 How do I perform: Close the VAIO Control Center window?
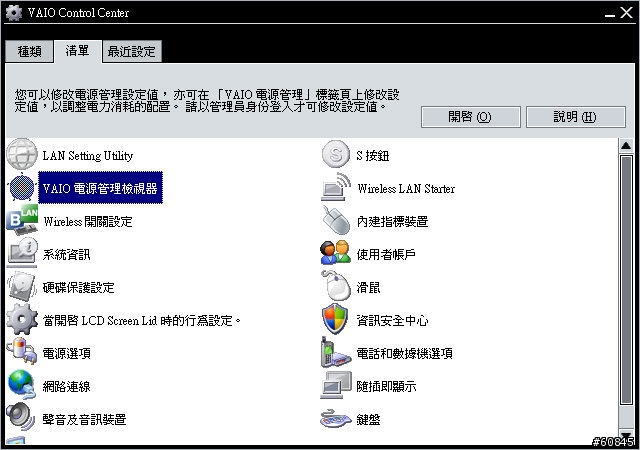(x=627, y=13)
